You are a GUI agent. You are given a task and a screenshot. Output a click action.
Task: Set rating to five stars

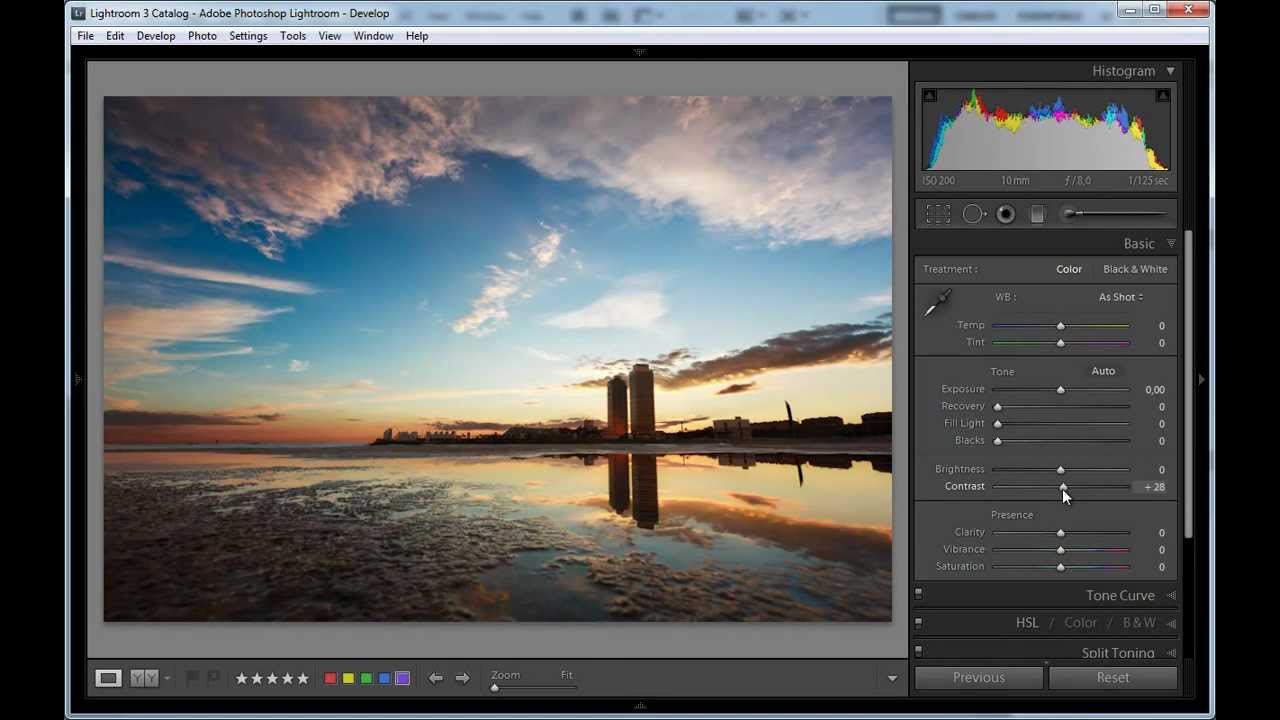[303, 678]
